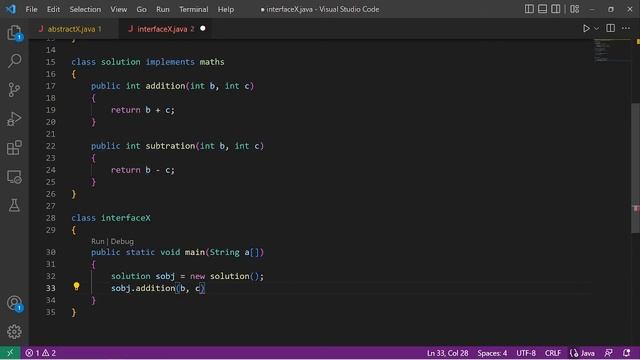
Task: Click 'addition' method name on line 17
Action: [165, 86]
